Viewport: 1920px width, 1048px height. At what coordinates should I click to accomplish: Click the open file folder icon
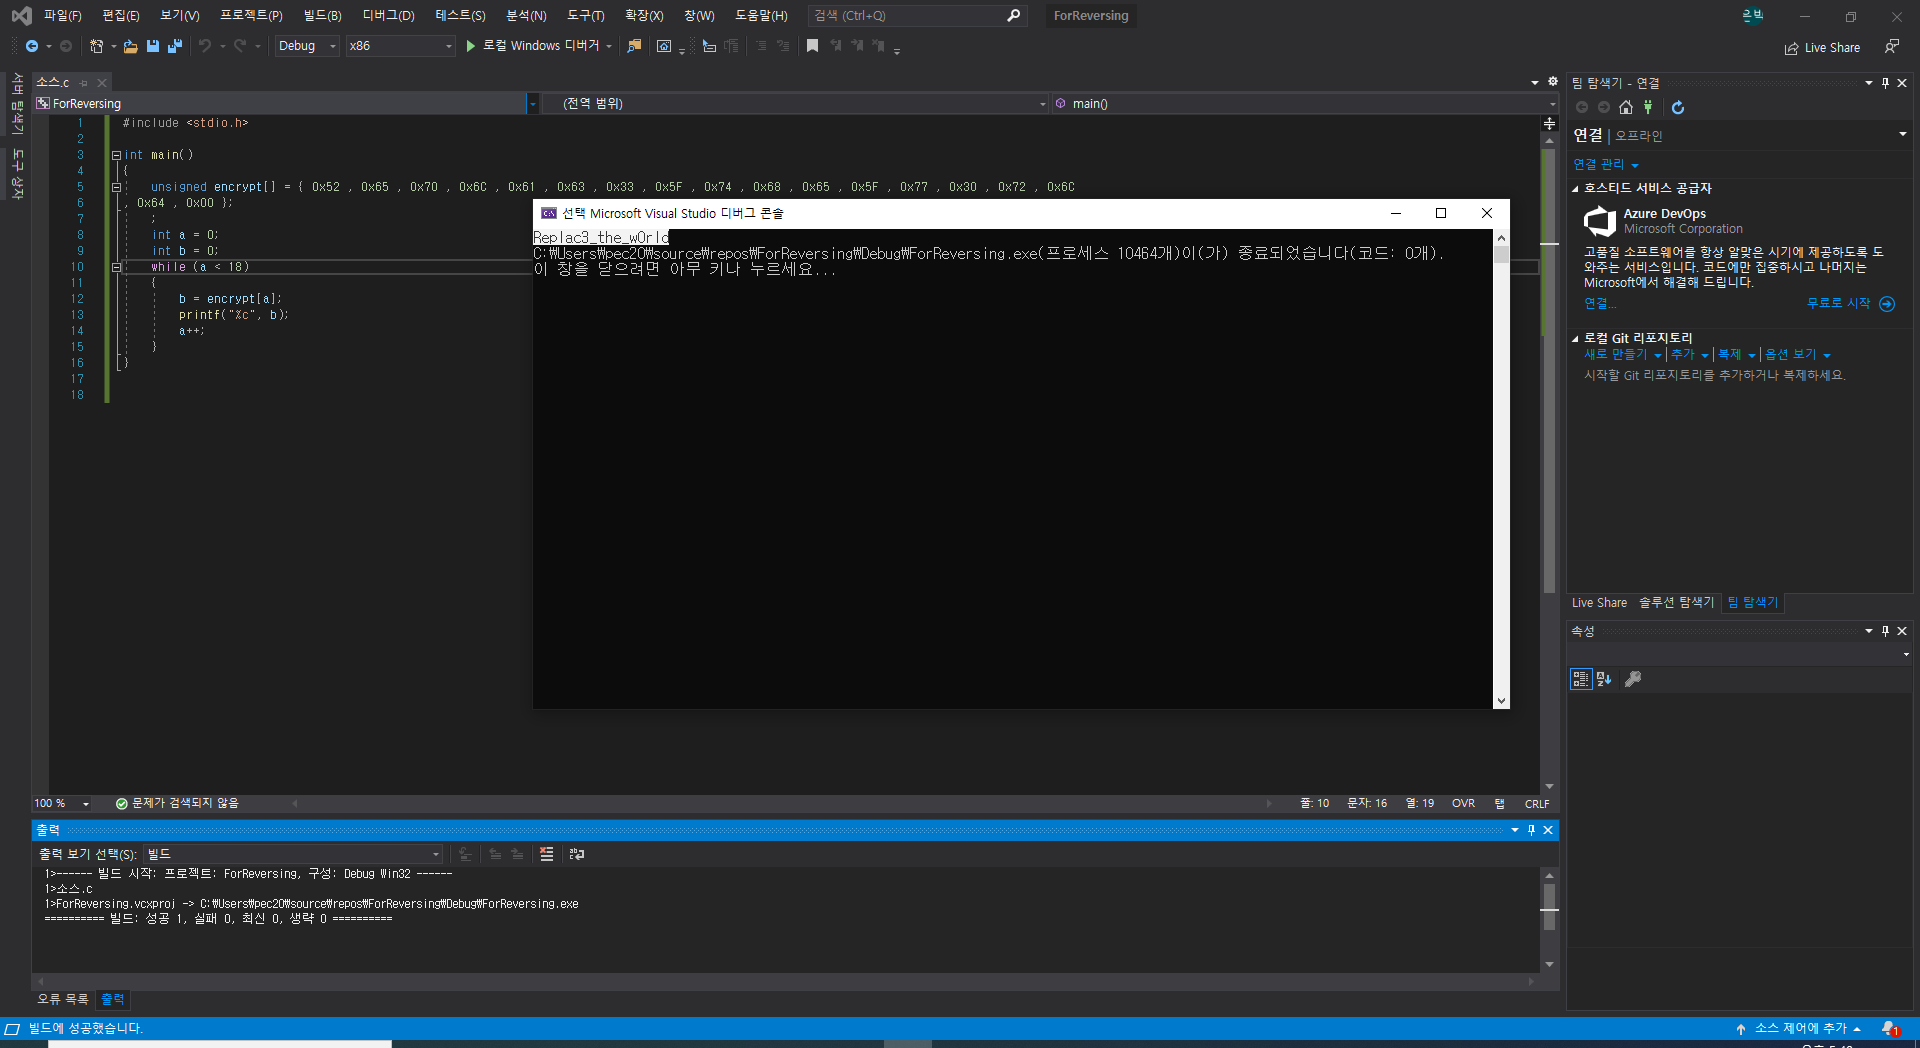pos(130,46)
